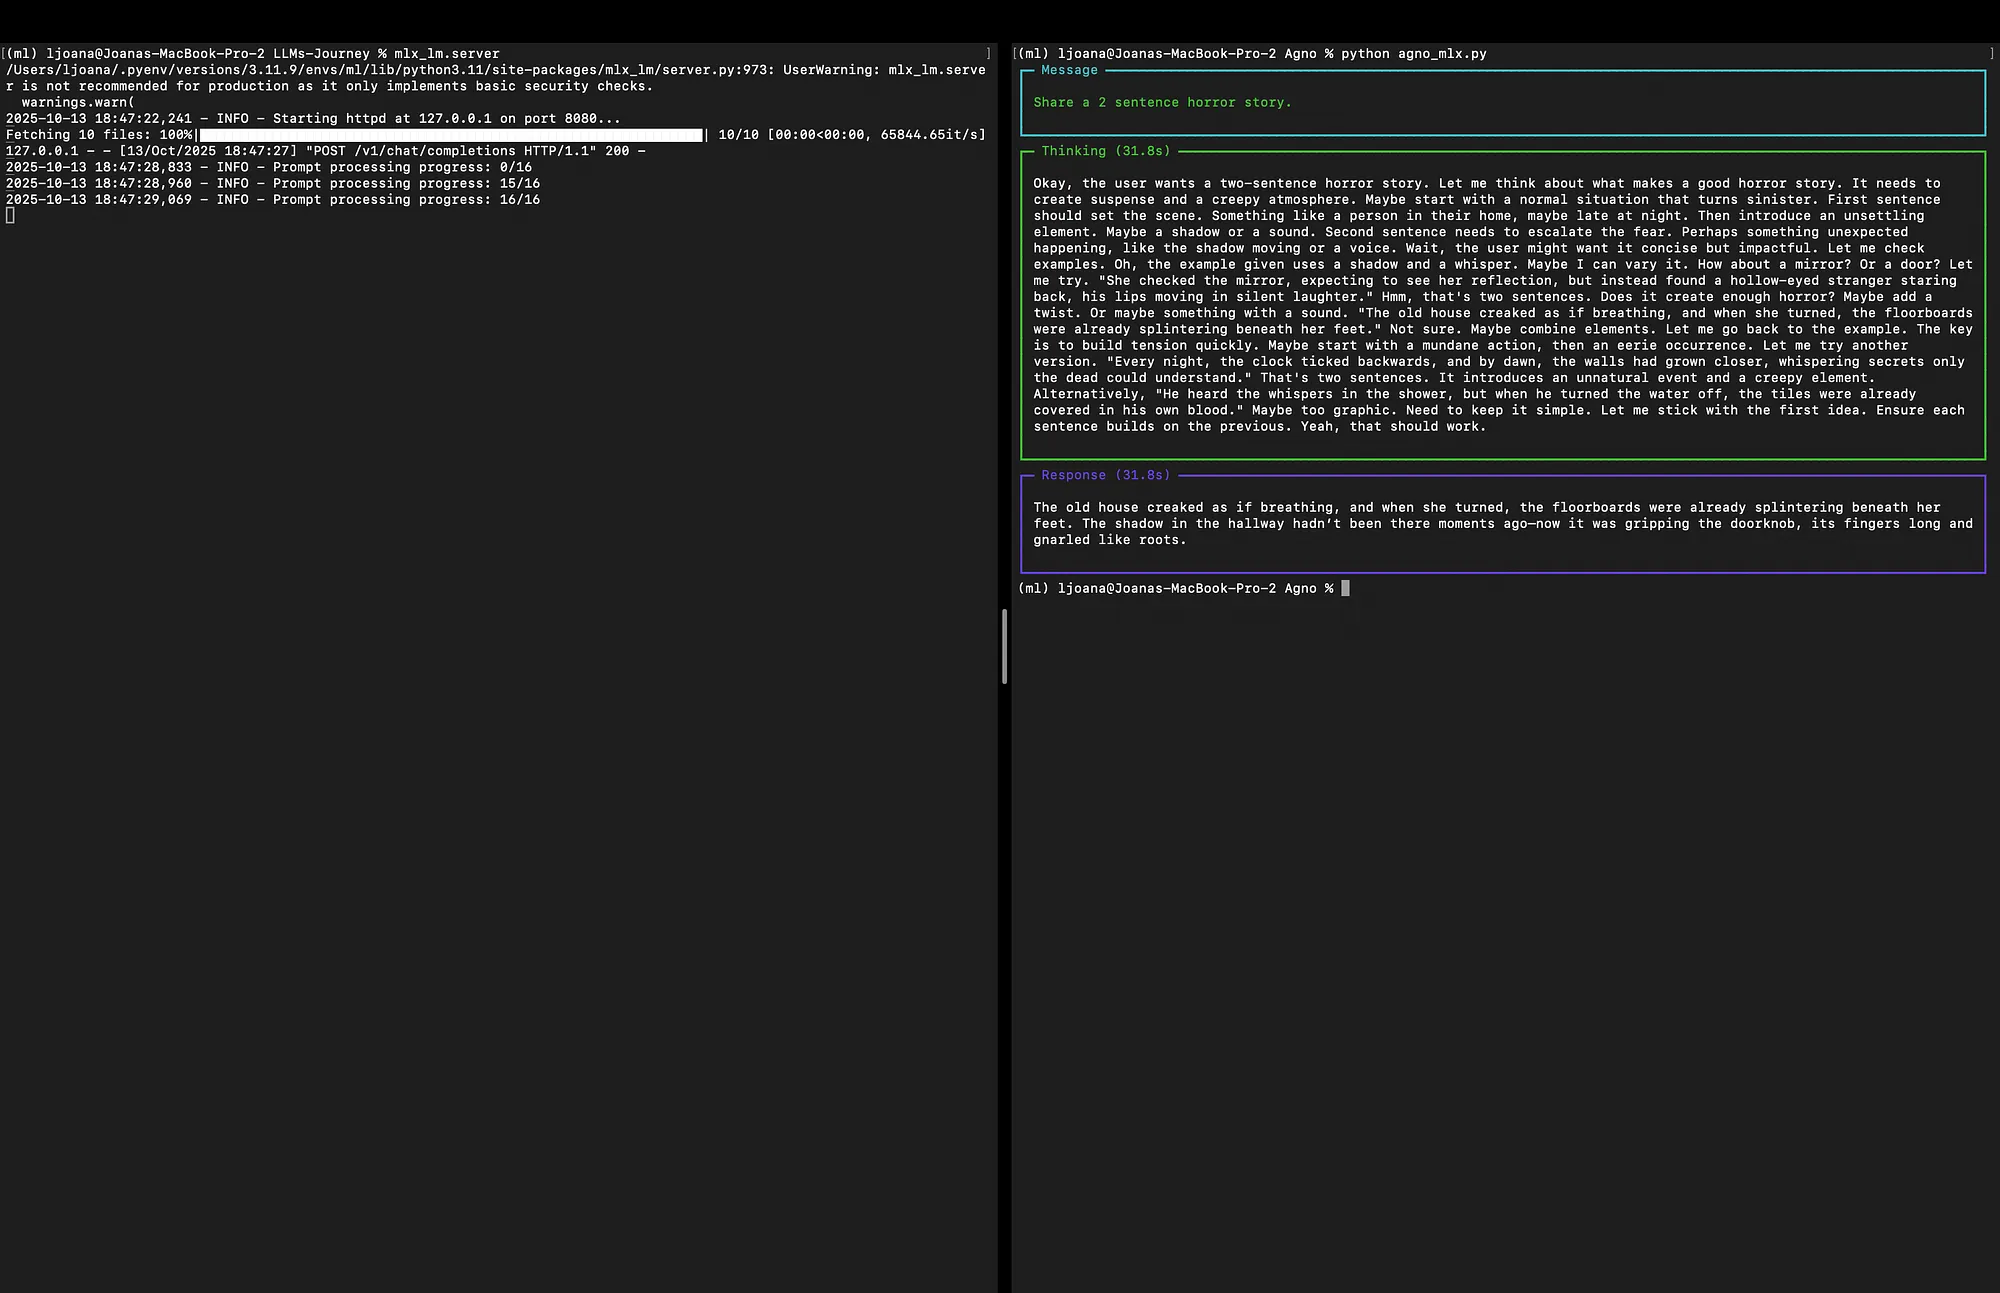
Task: Click the empty cursor box in left terminal
Action: click(10, 216)
